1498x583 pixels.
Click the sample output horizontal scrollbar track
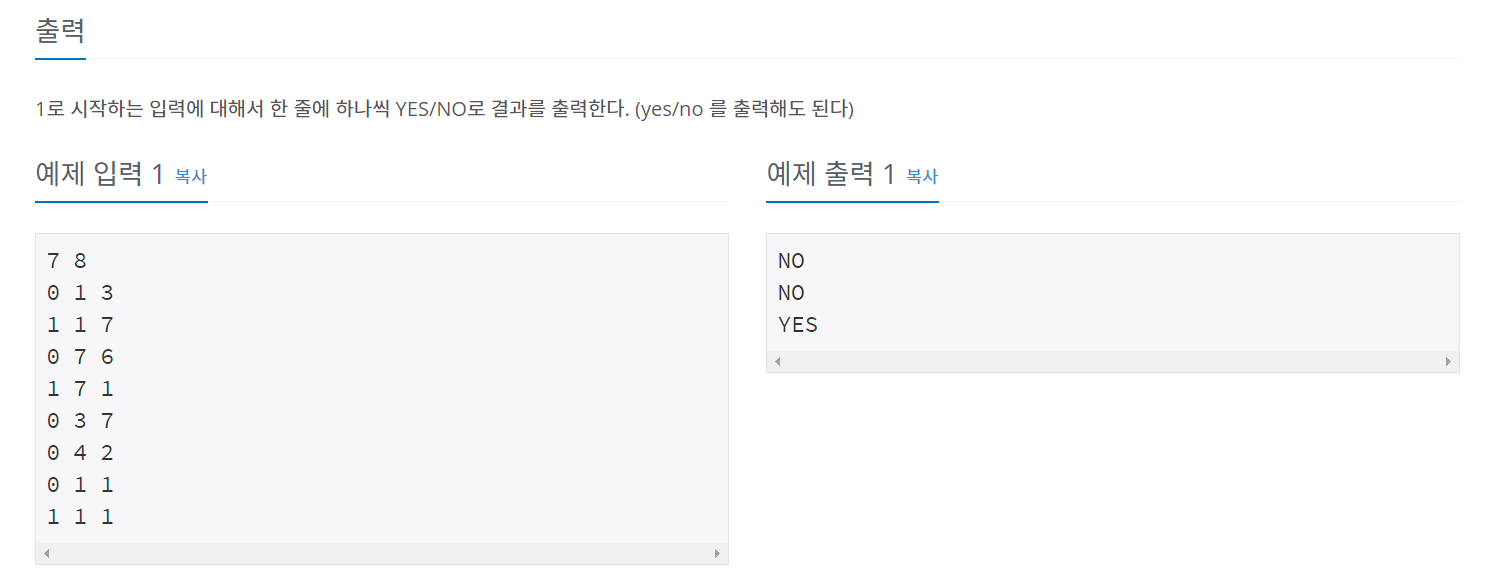(1112, 361)
